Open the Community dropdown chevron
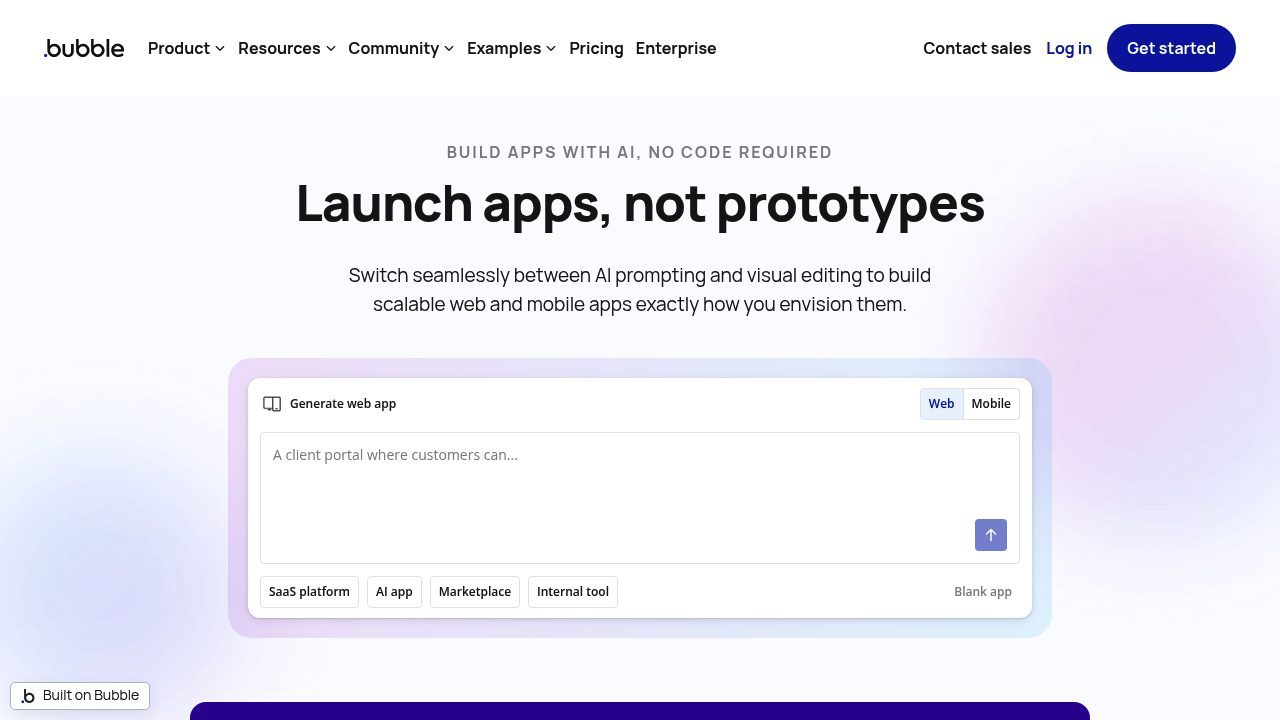 [x=448, y=48]
